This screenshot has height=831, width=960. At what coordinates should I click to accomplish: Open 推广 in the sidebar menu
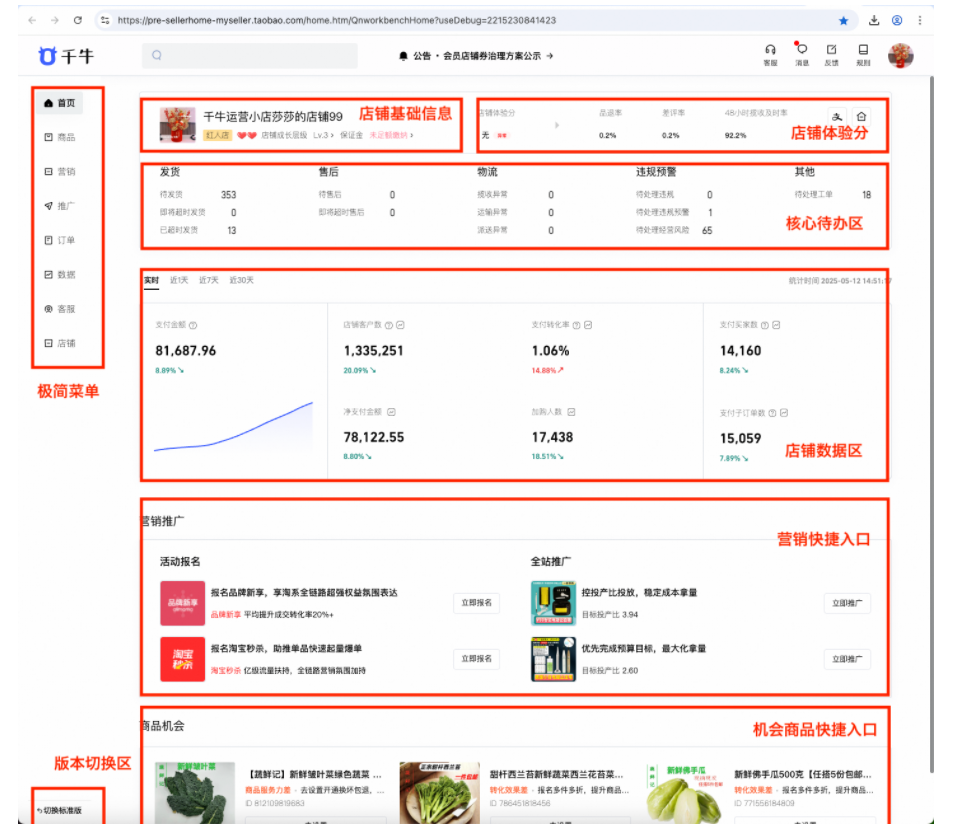coord(59,206)
